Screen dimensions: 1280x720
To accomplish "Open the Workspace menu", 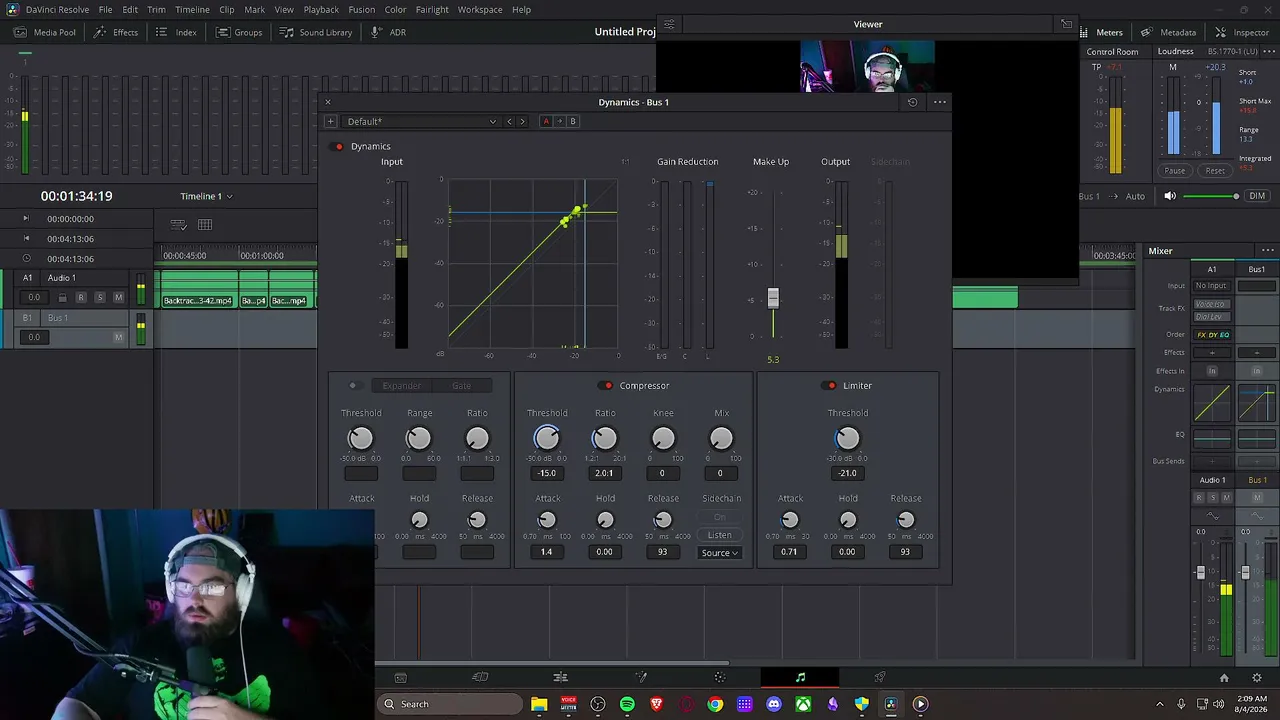I will coord(480,9).
